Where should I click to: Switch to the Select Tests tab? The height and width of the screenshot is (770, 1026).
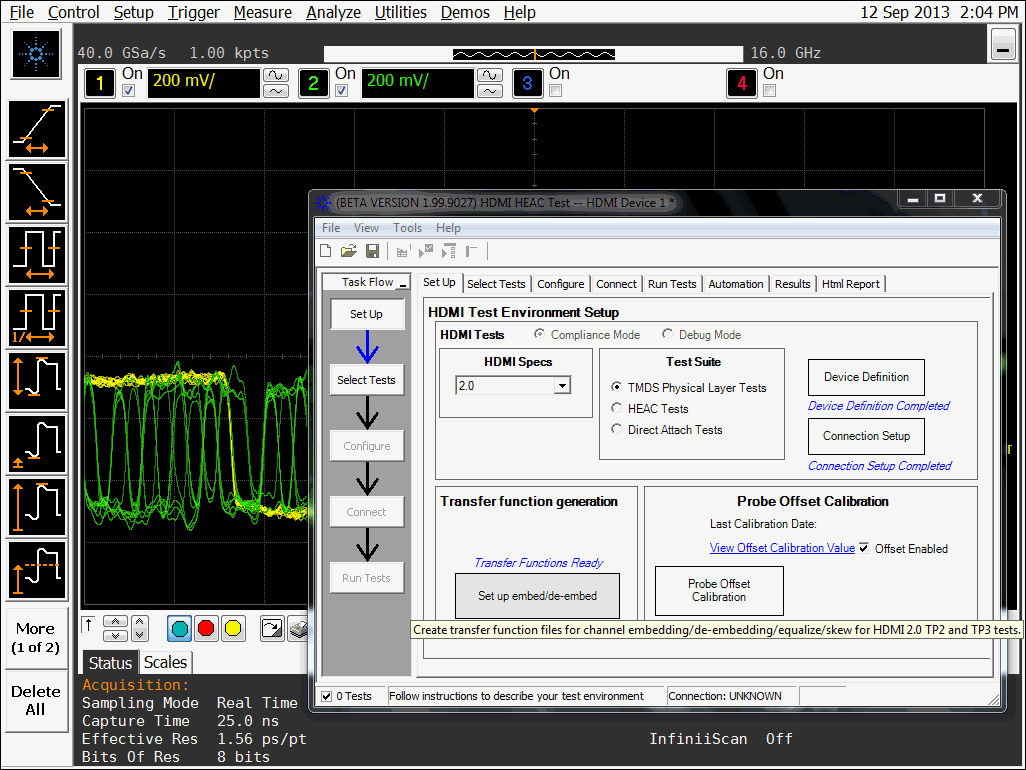496,284
